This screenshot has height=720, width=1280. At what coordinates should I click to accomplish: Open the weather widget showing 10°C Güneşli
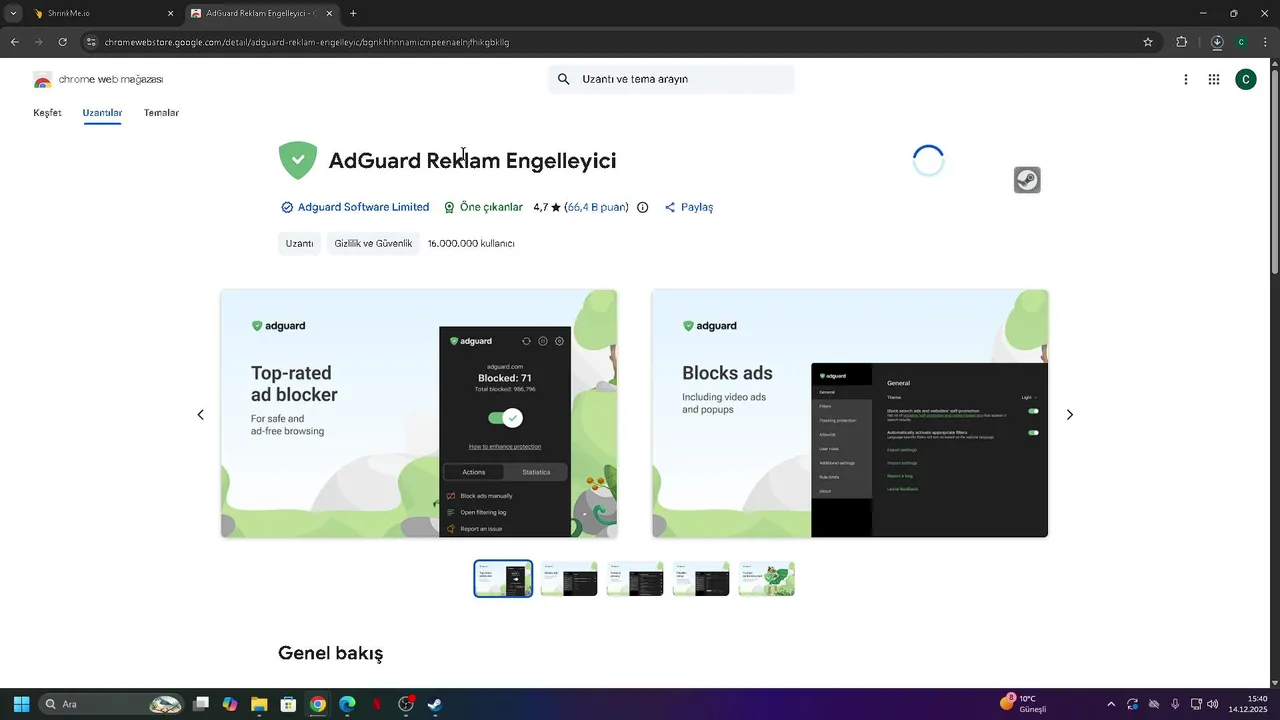1023,704
